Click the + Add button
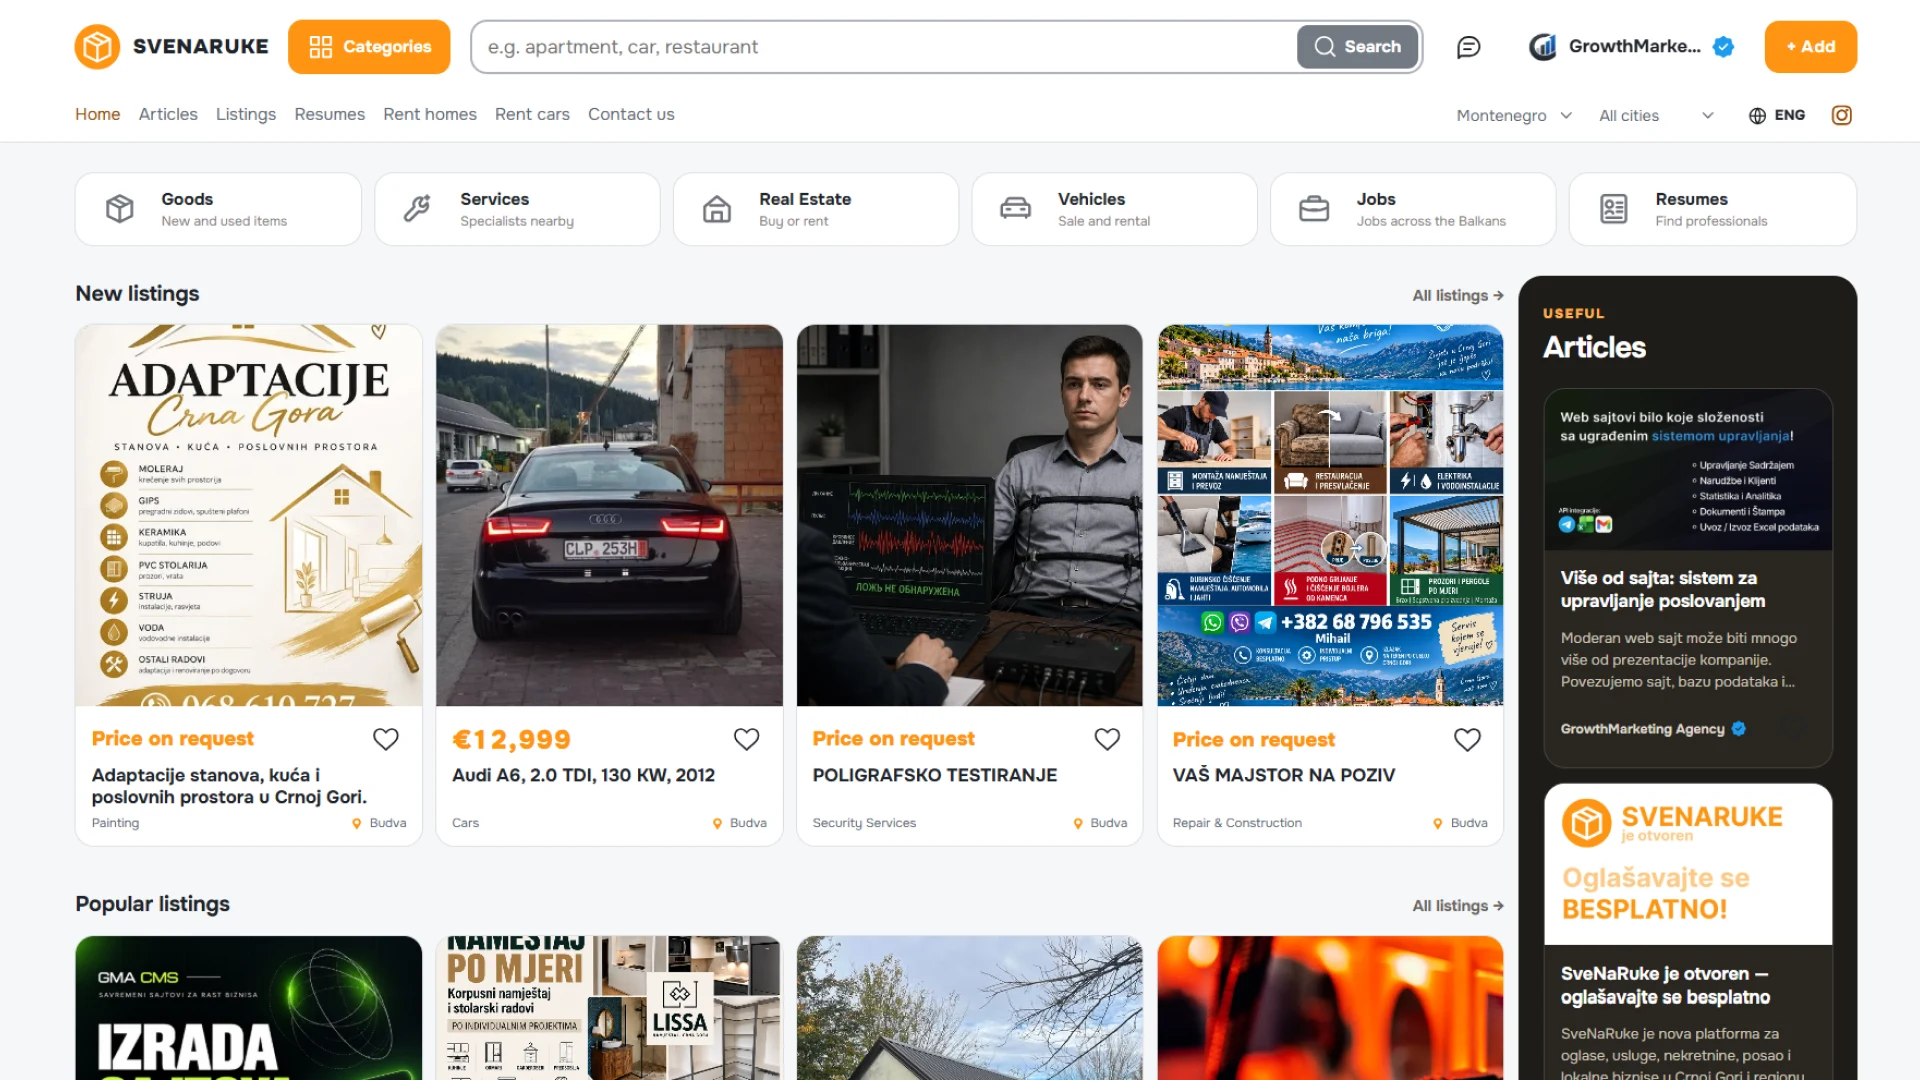Viewport: 1920px width, 1080px height. [1810, 47]
